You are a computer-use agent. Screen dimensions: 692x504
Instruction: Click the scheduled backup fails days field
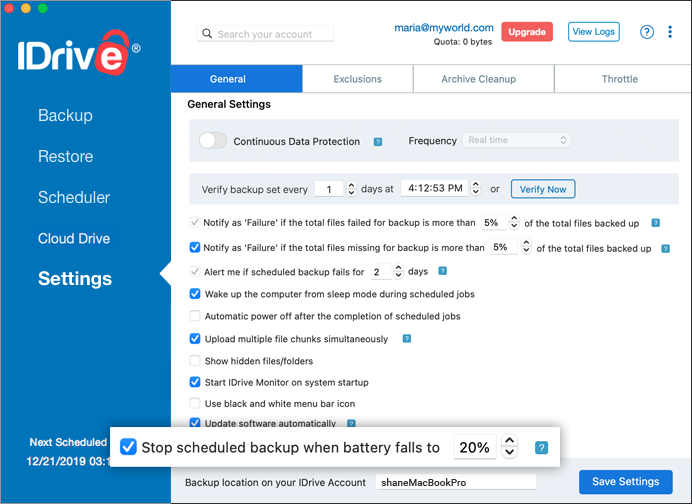click(x=381, y=271)
